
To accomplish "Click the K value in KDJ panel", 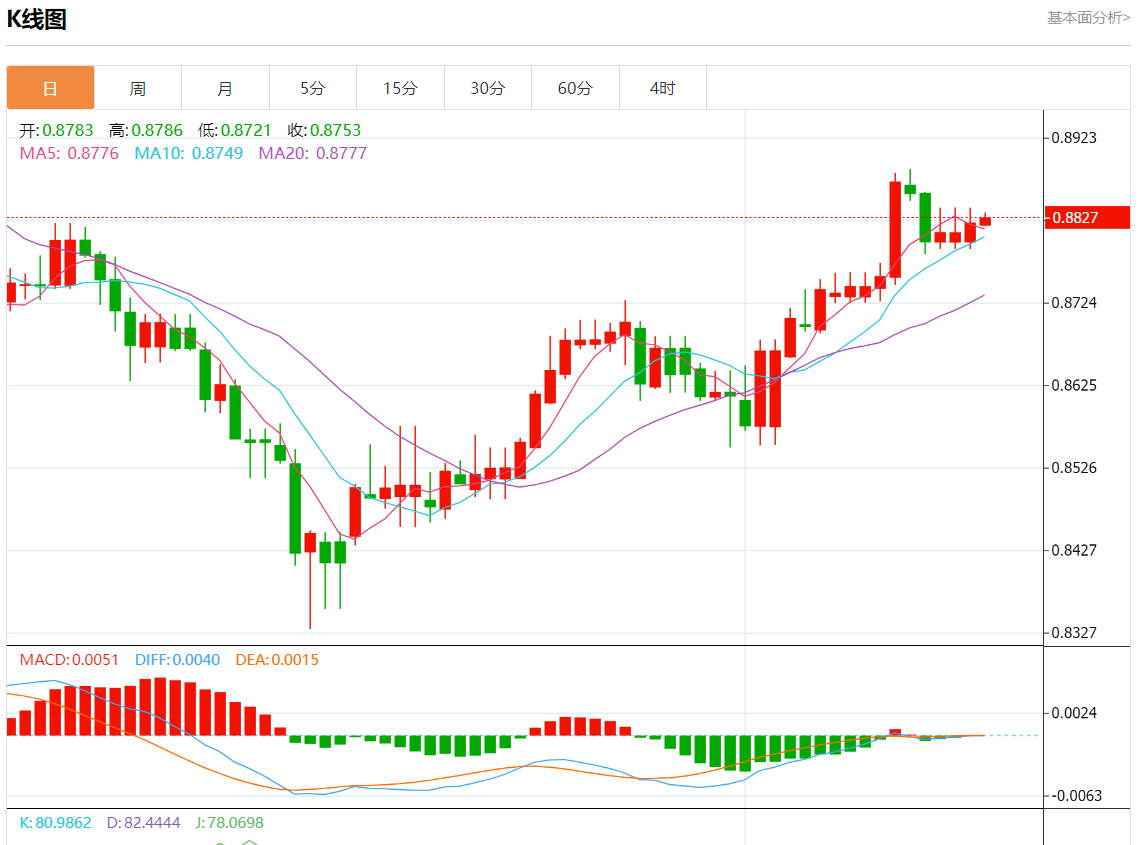I will [55, 823].
